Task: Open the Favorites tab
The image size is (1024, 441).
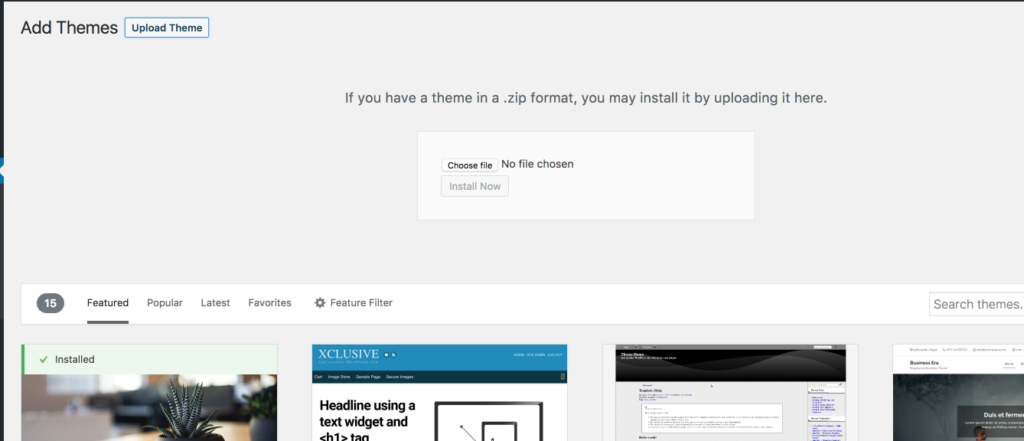Action: (x=270, y=303)
